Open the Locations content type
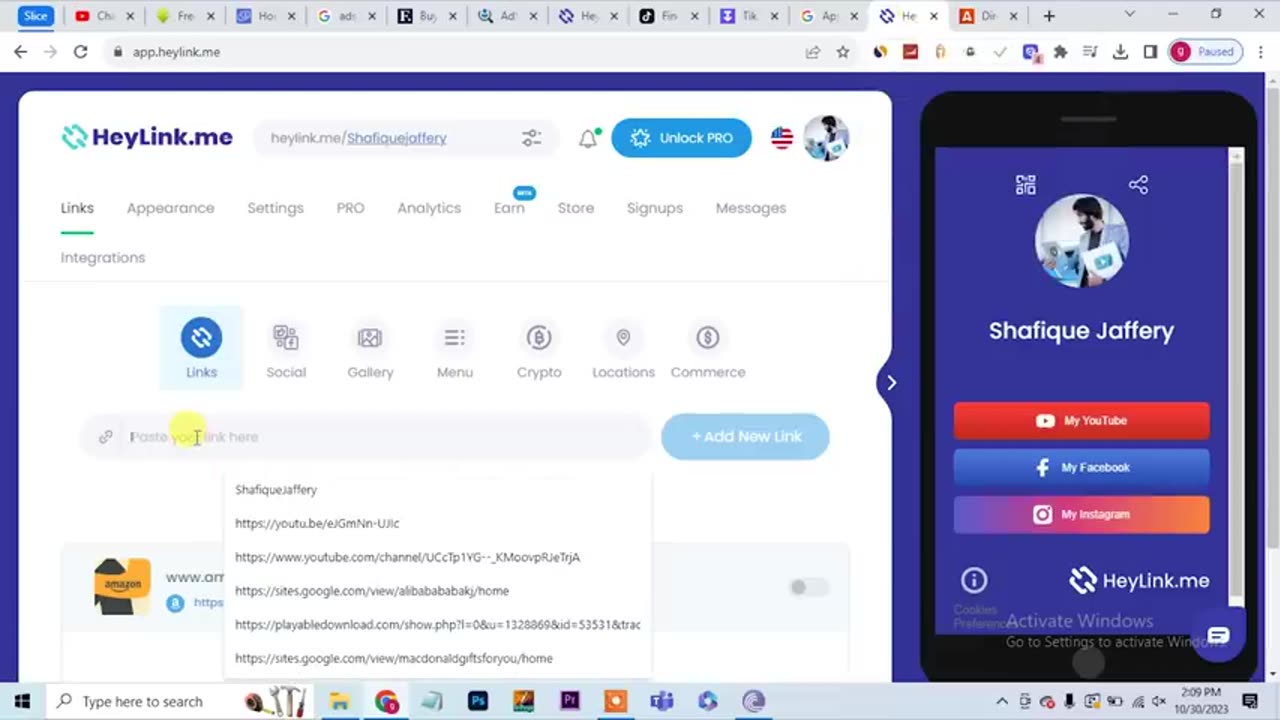 (623, 338)
